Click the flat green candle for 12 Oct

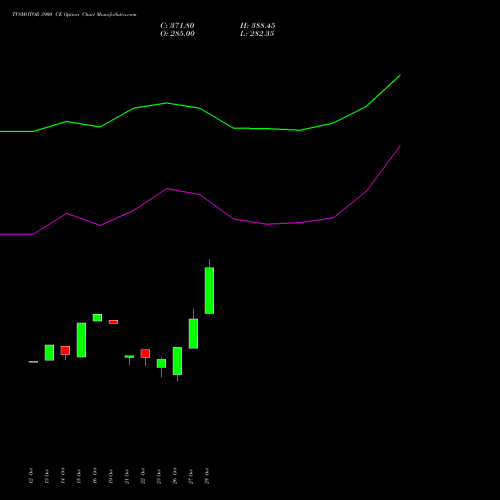(33, 362)
